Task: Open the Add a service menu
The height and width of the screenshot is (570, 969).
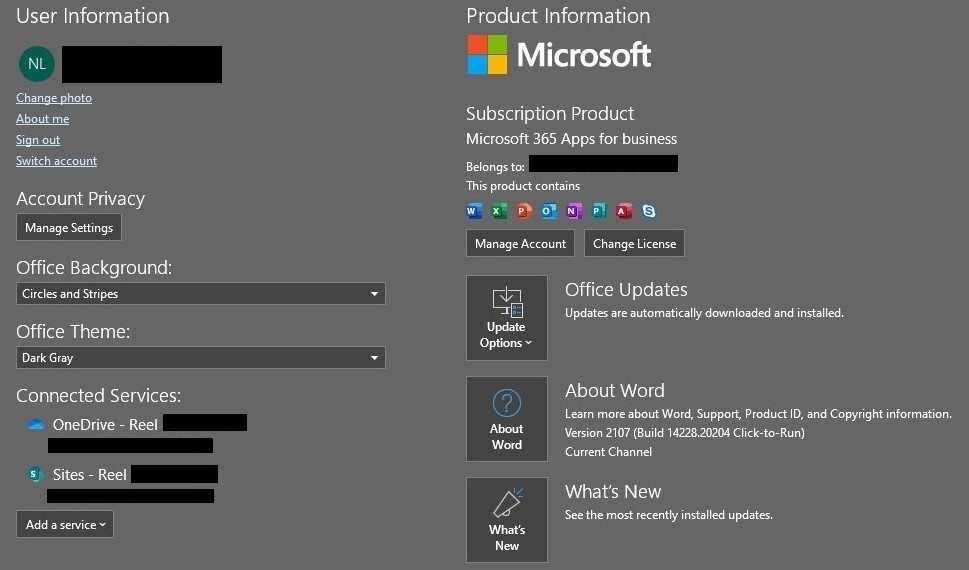Action: pos(65,524)
